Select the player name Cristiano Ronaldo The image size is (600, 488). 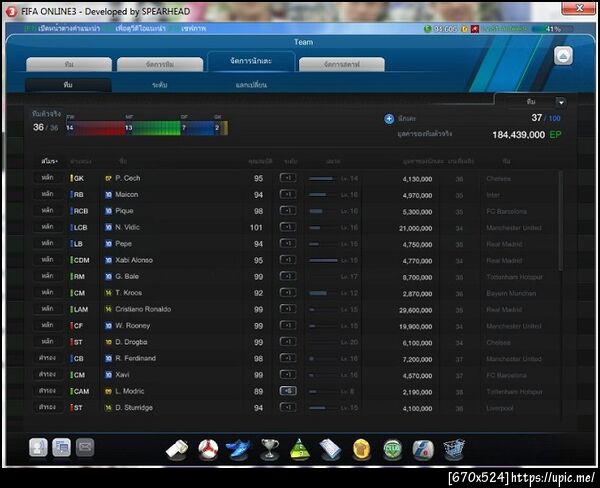point(143,309)
